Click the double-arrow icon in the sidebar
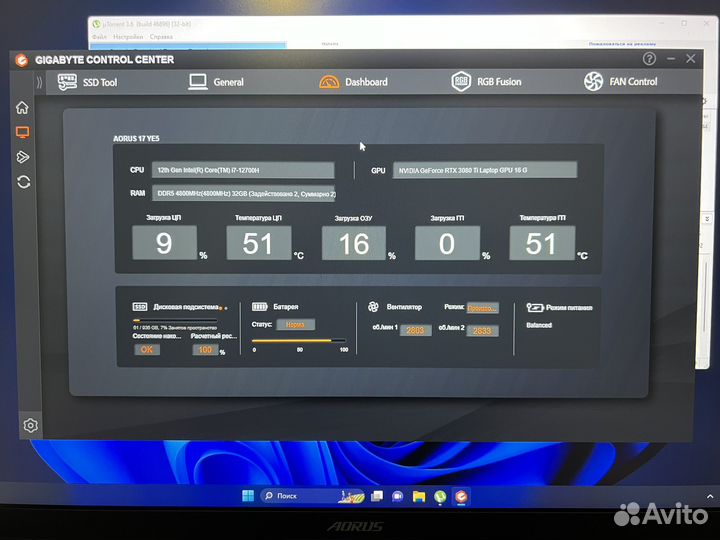This screenshot has height=540, width=720. (x=23, y=157)
